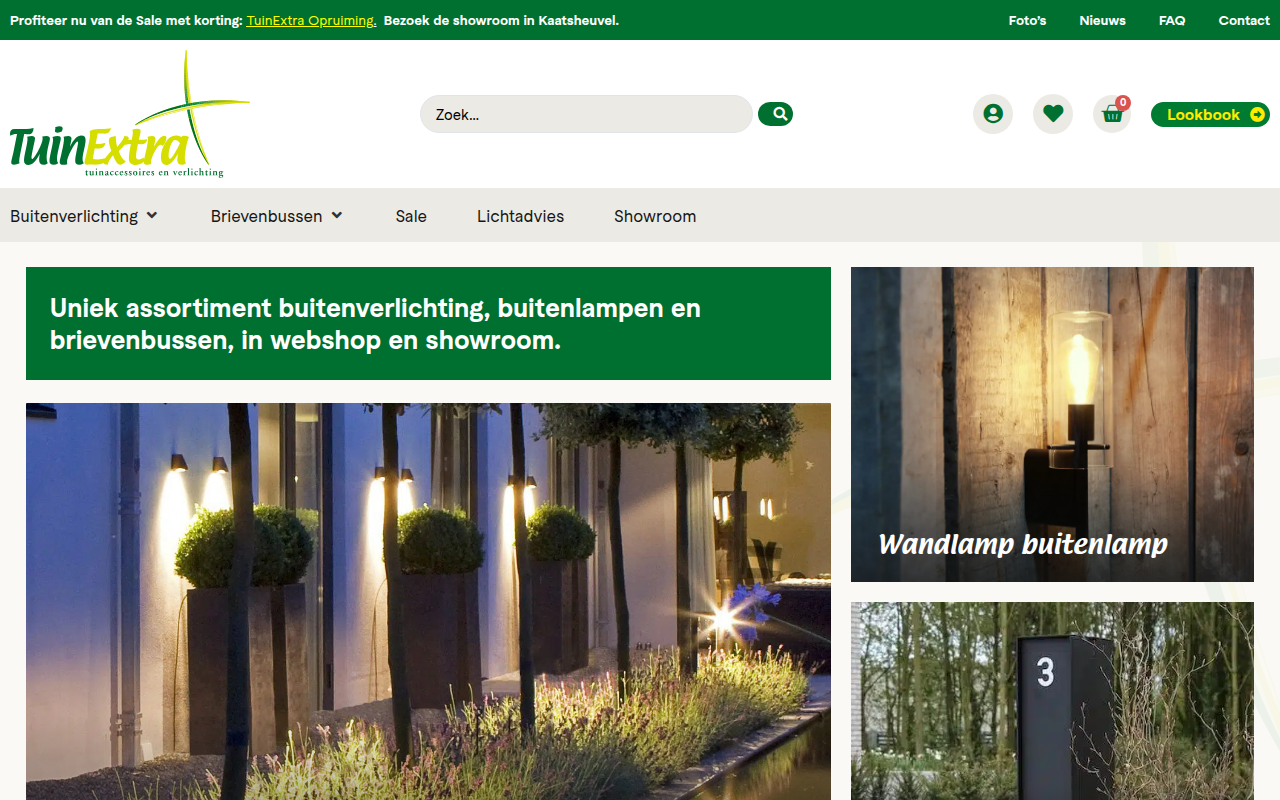Click the Wandlamp buitenlamp image tile
Viewport: 1280px width, 800px height.
1052,424
